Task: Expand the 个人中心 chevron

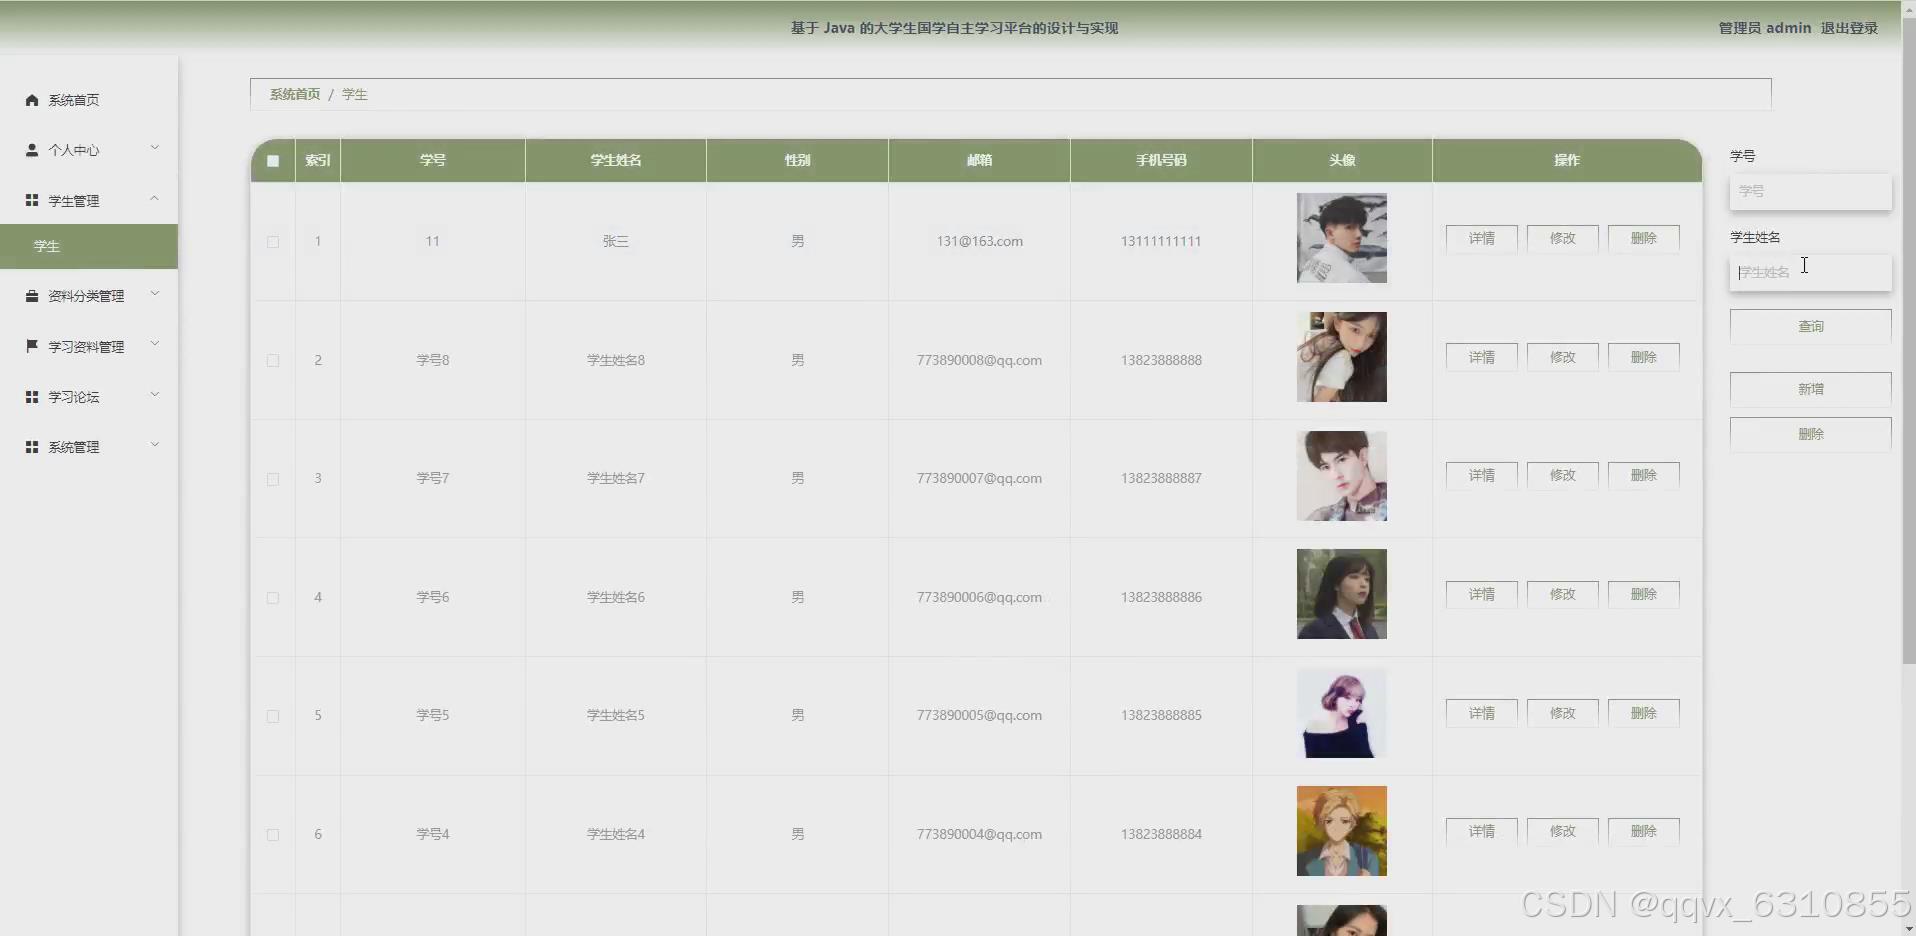Action: (x=155, y=148)
